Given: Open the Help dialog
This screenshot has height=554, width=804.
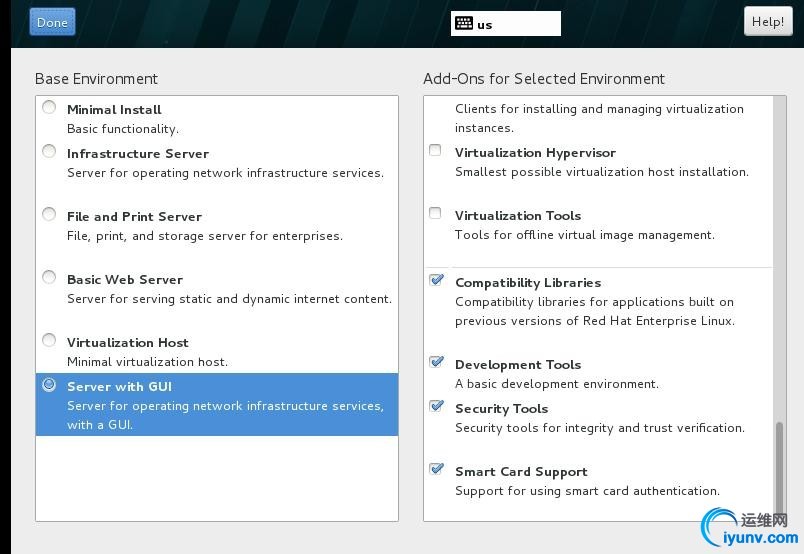Looking at the screenshot, I should tap(767, 21).
